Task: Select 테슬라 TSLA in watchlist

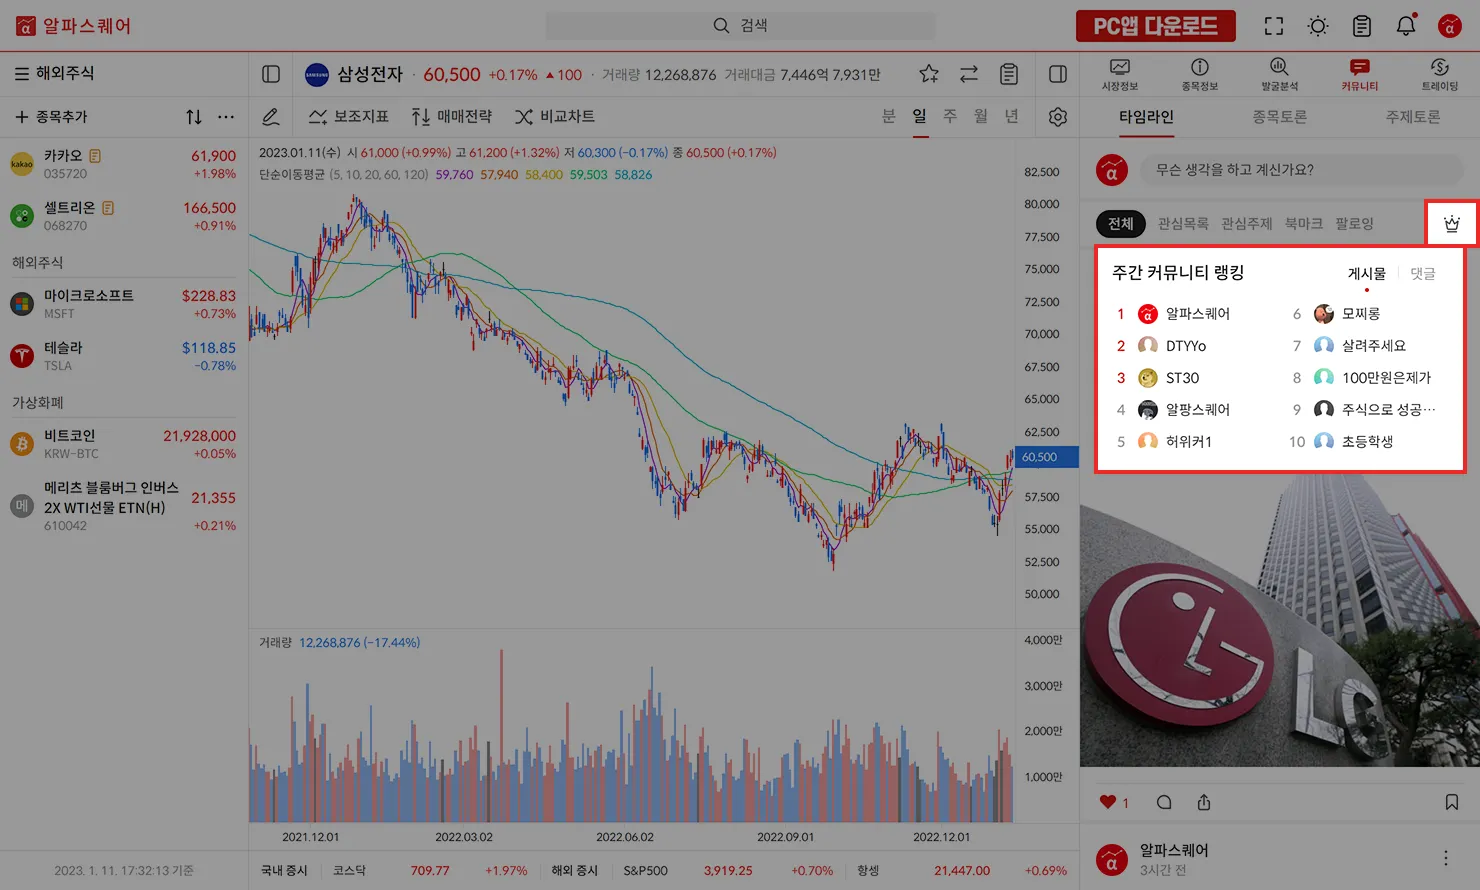Action: pyautogui.click(x=124, y=356)
